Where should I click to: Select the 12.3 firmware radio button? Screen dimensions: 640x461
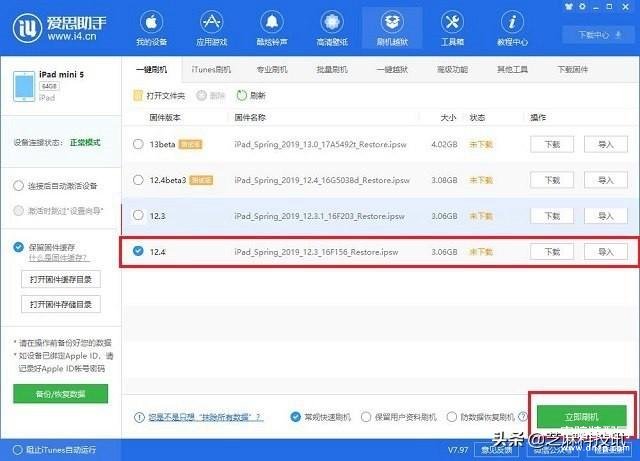[138, 215]
